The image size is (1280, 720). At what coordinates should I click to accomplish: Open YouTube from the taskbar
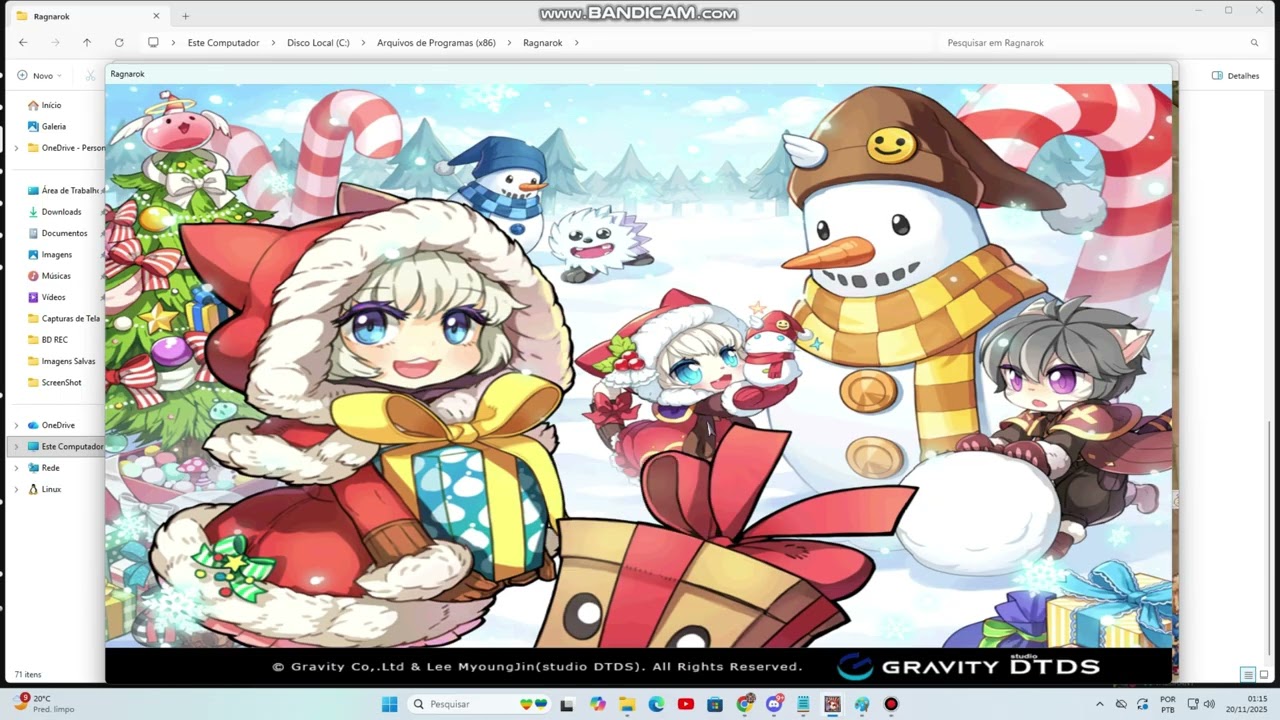686,704
